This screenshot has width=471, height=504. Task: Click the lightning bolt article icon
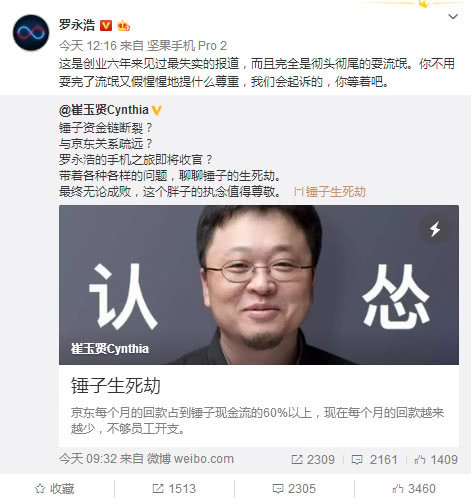[x=435, y=229]
